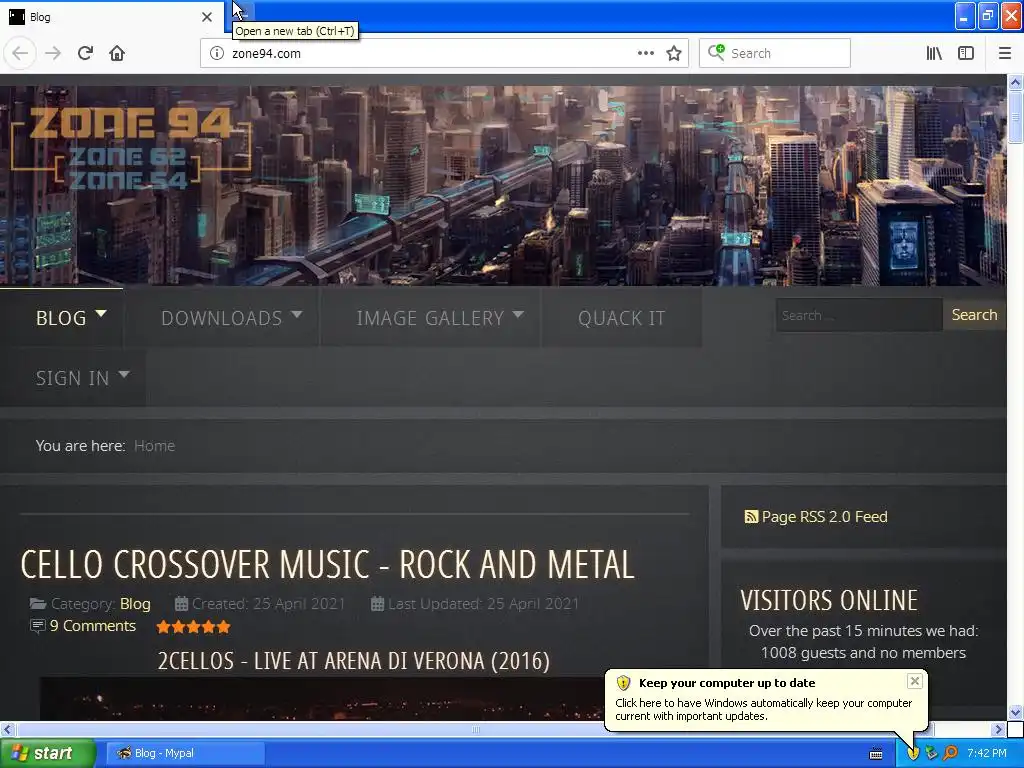Click the search engine icon in Search box
This screenshot has height=768, width=1024.
[716, 52]
